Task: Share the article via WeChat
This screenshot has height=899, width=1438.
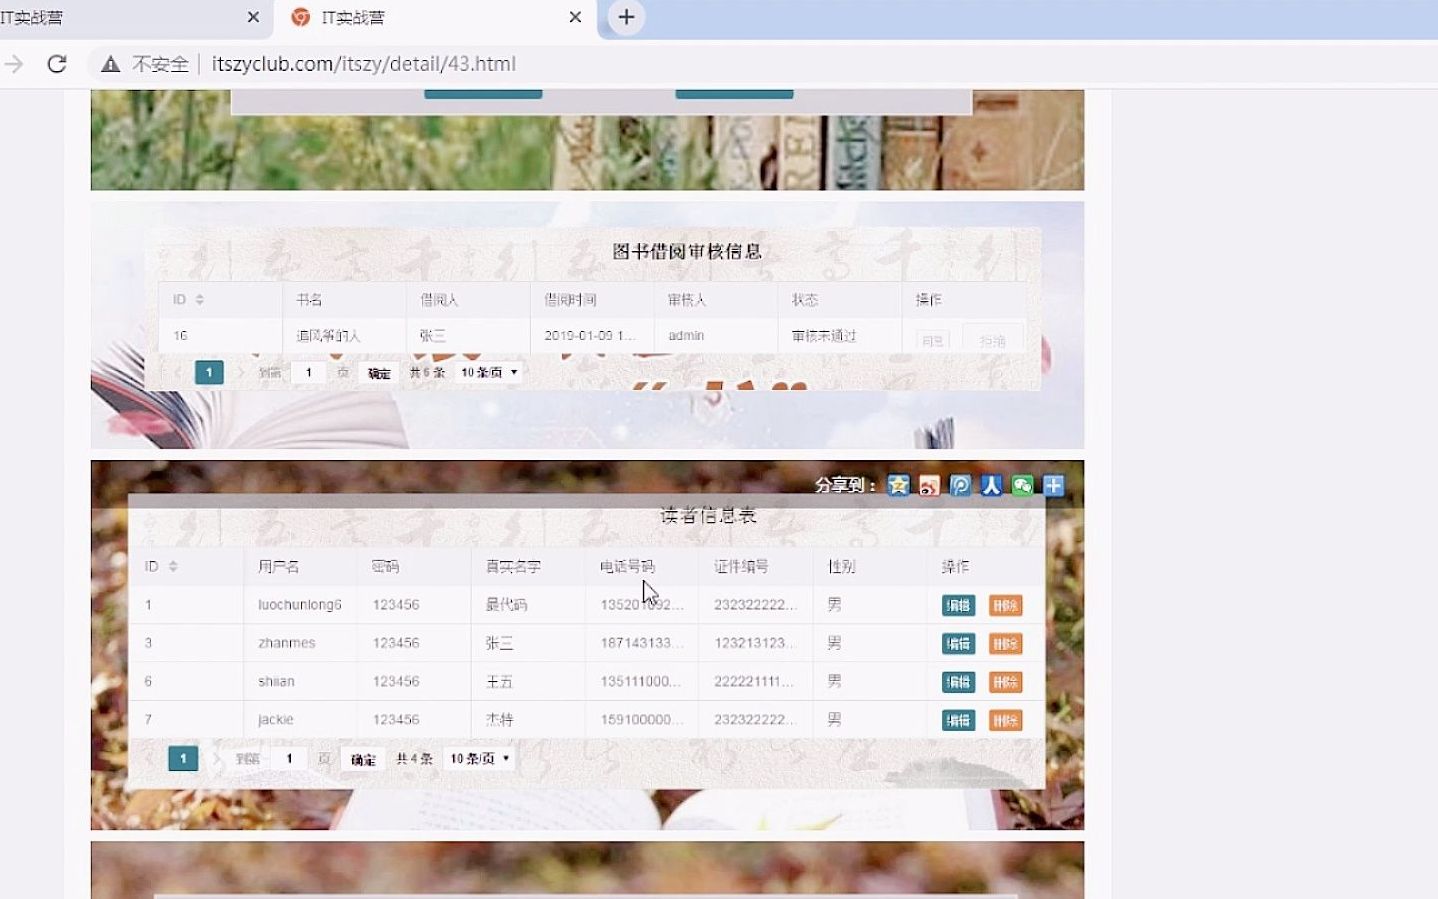Action: 1021,485
